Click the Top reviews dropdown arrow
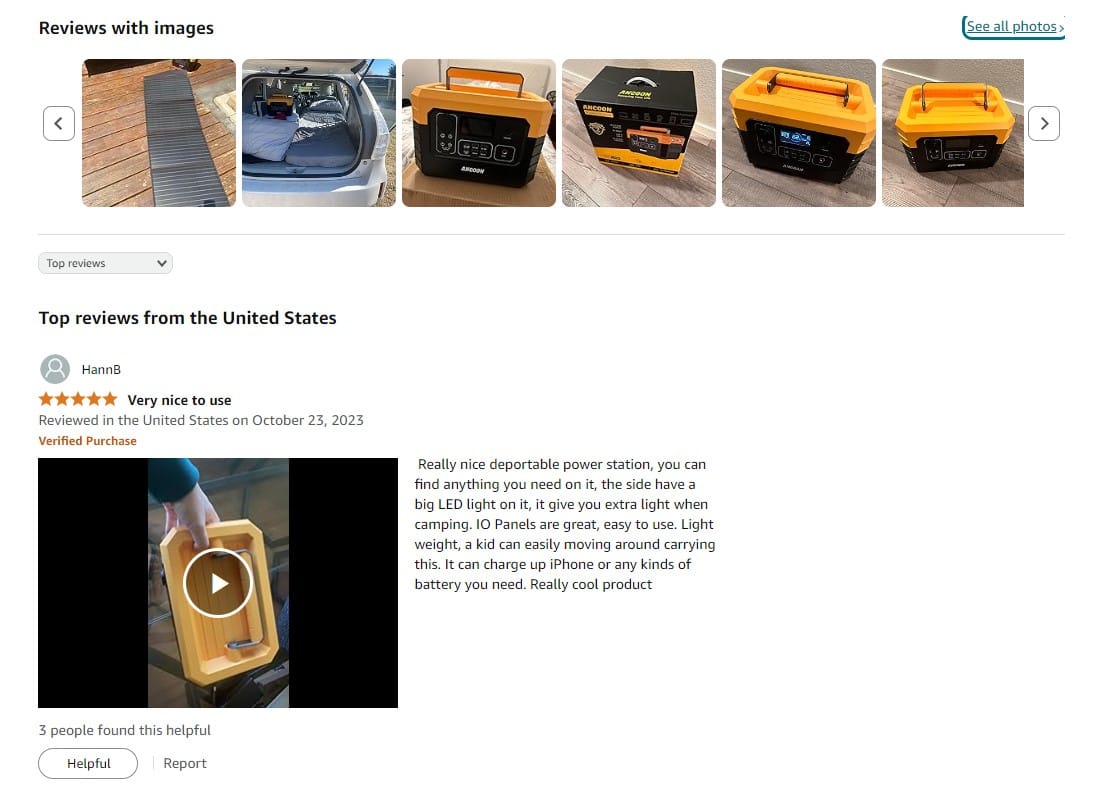Screen dimensions: 1102x796 pos(162,263)
